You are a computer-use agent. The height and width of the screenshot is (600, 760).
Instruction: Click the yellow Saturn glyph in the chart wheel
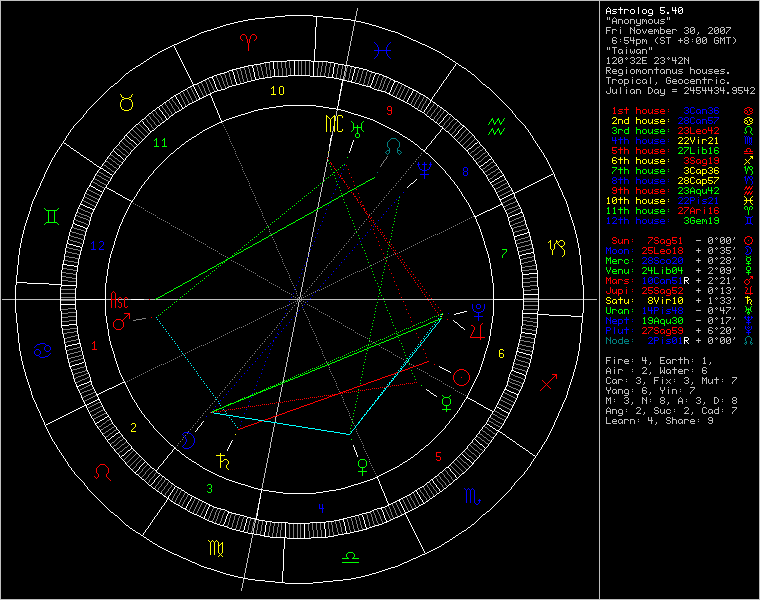coord(223,461)
